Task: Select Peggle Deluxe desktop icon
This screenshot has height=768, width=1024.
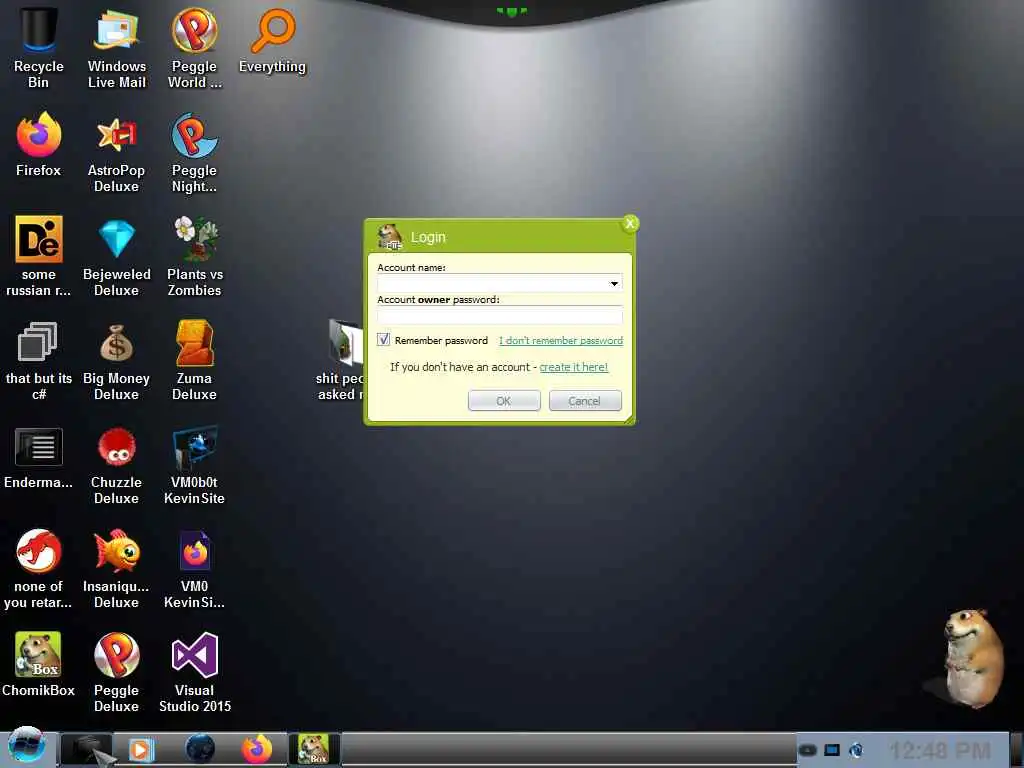Action: pos(116,672)
